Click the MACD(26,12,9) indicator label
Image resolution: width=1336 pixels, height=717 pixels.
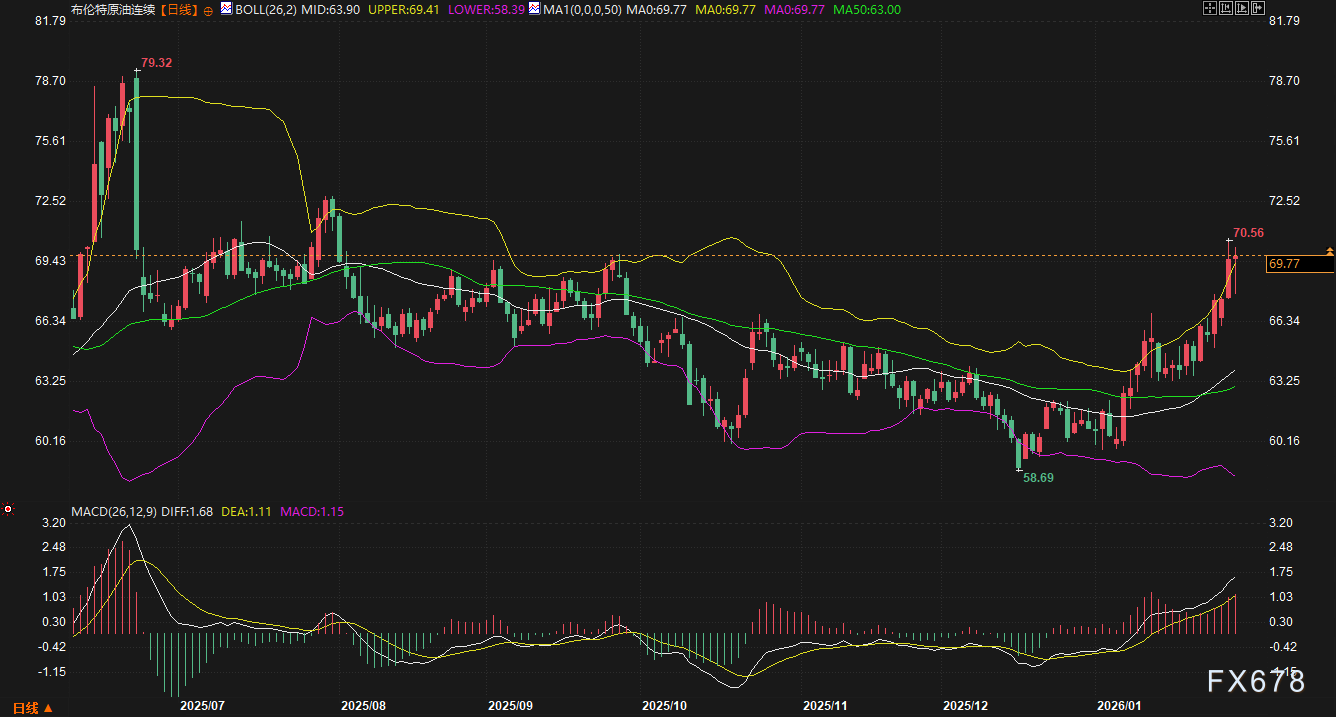tap(113, 511)
